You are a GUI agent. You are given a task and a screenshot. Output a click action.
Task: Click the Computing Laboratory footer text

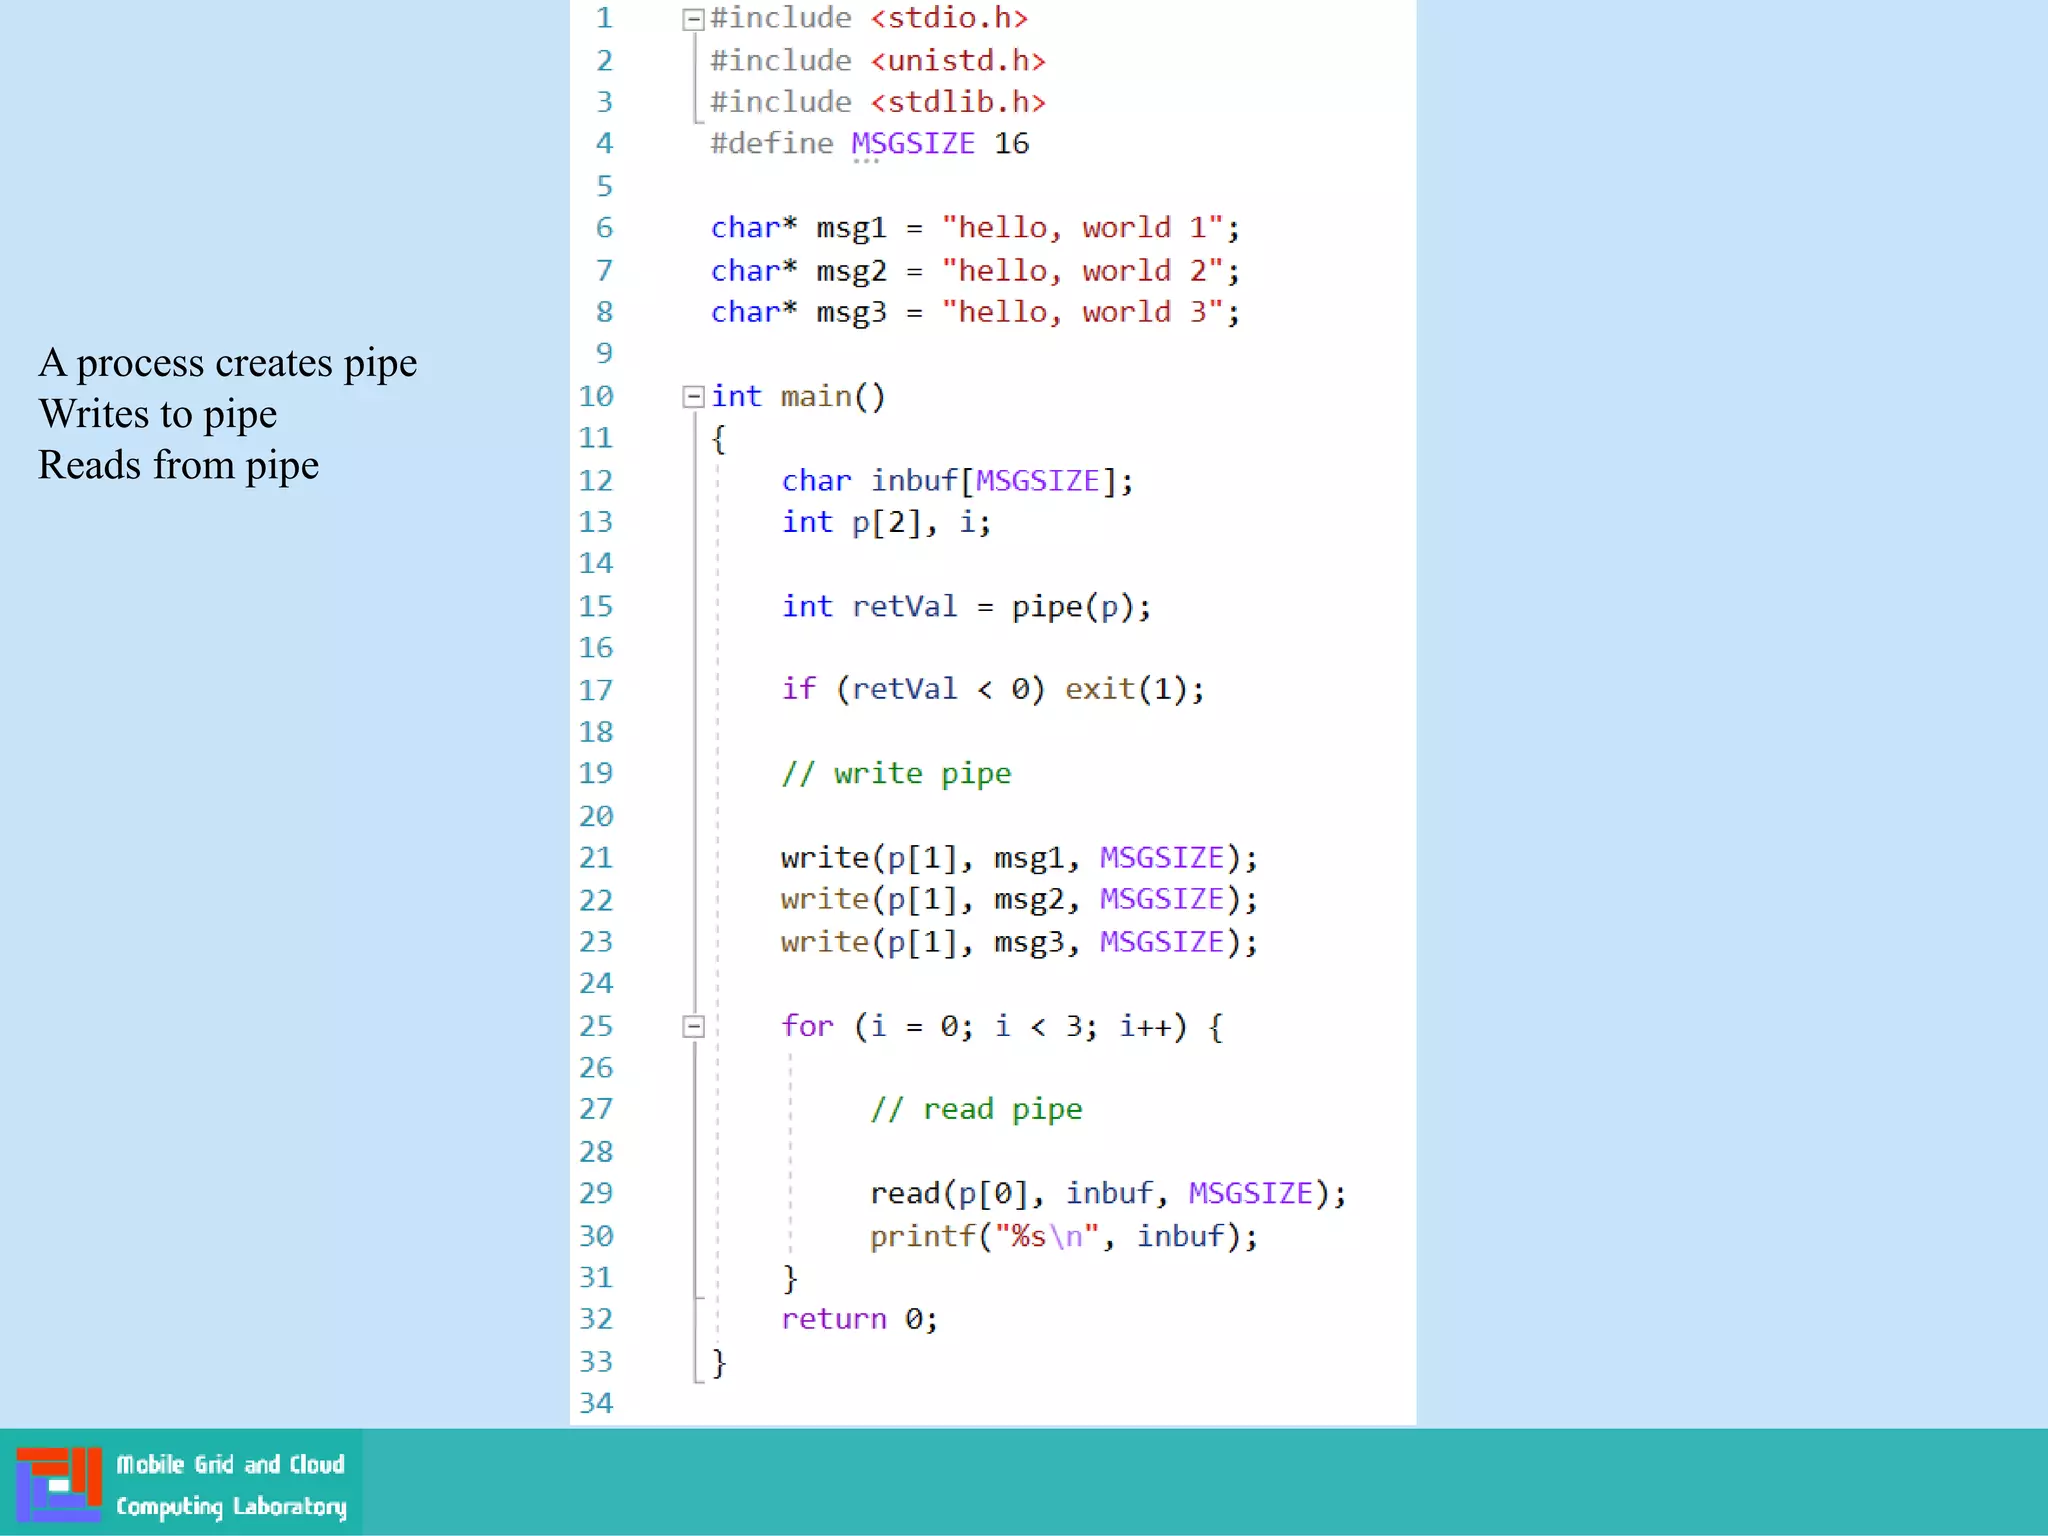point(231,1506)
